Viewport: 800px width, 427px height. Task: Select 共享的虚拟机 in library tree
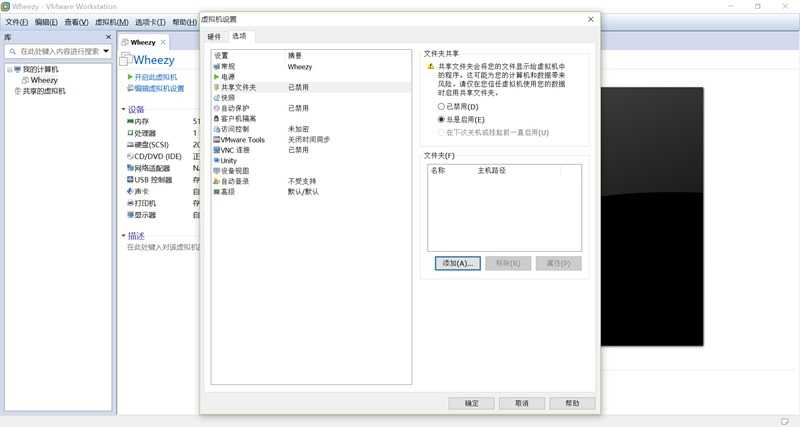(x=44, y=91)
